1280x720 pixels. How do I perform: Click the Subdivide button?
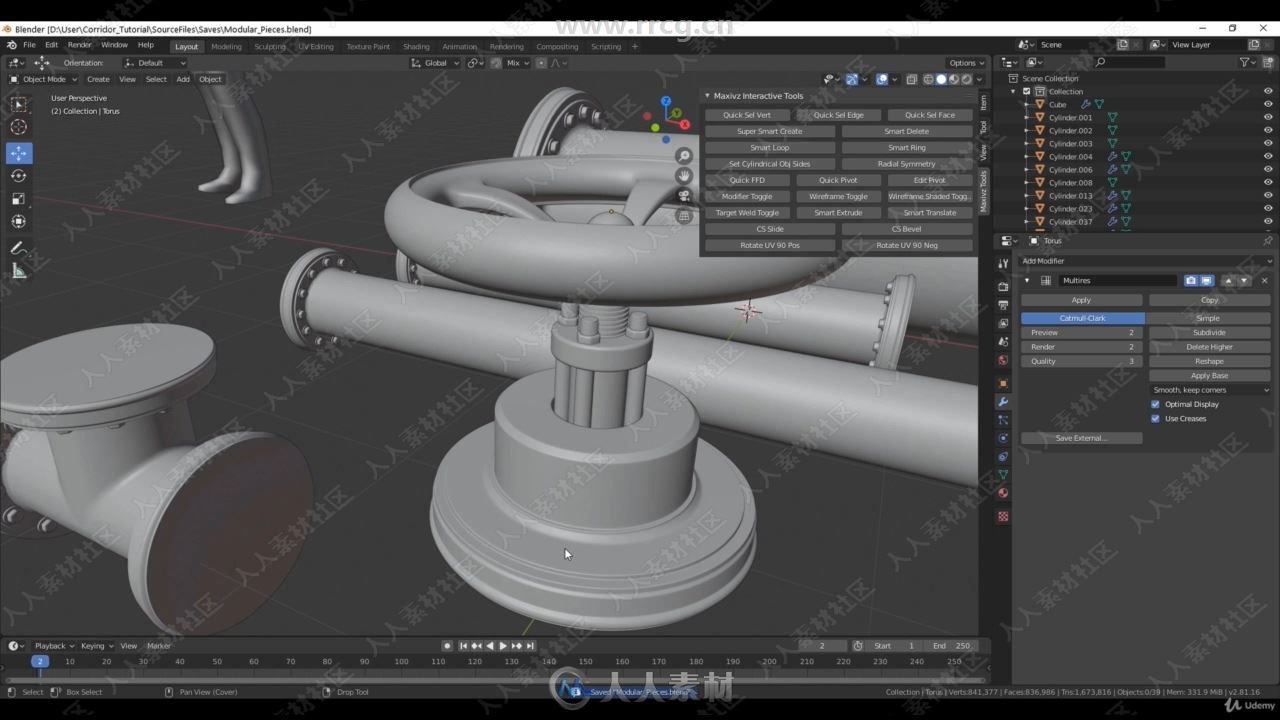[x=1209, y=333]
